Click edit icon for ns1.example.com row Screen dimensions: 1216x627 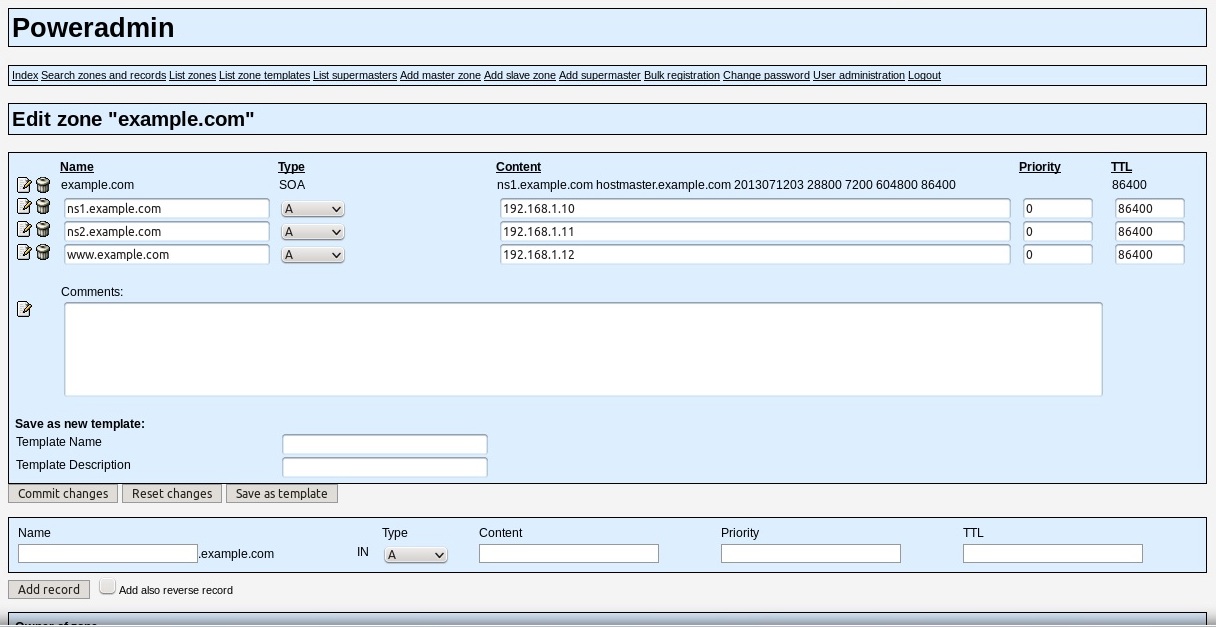coord(24,206)
